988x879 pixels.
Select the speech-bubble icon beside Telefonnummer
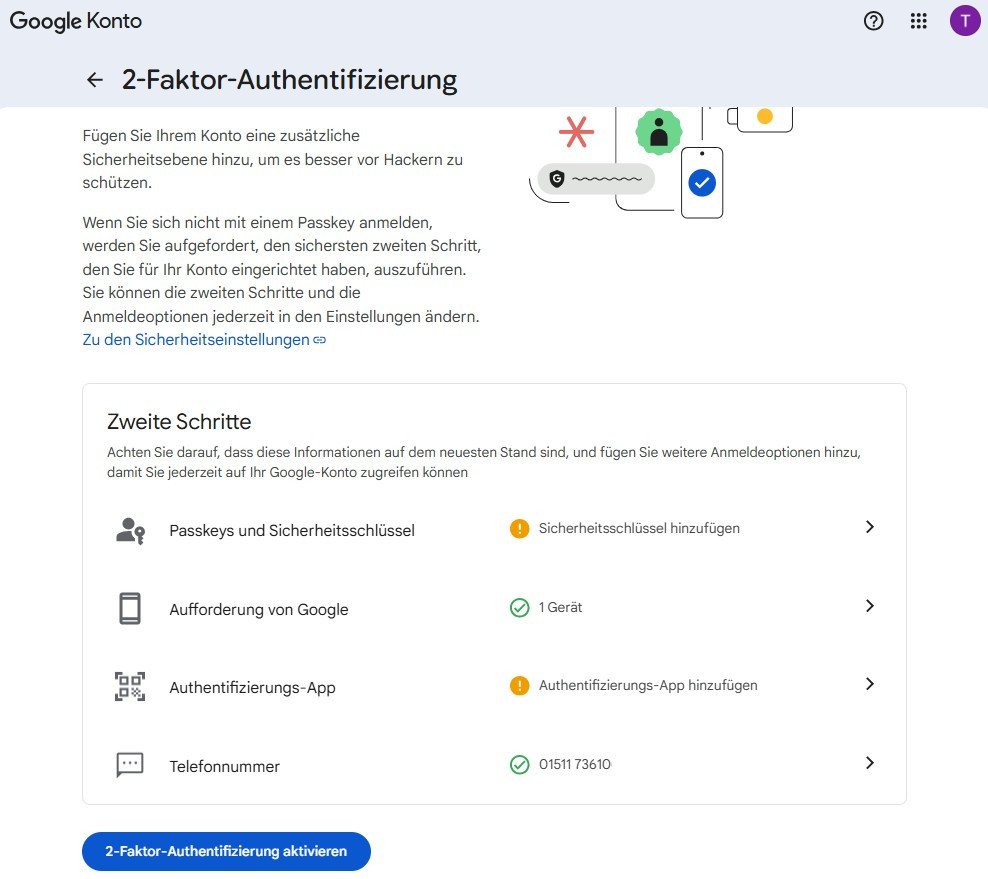coord(129,766)
